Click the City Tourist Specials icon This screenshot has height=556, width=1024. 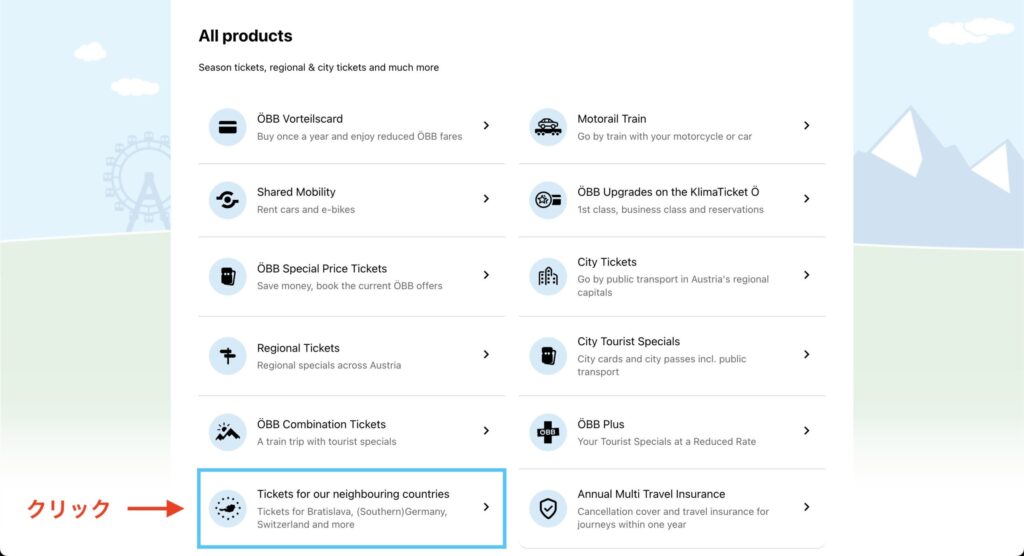click(547, 356)
